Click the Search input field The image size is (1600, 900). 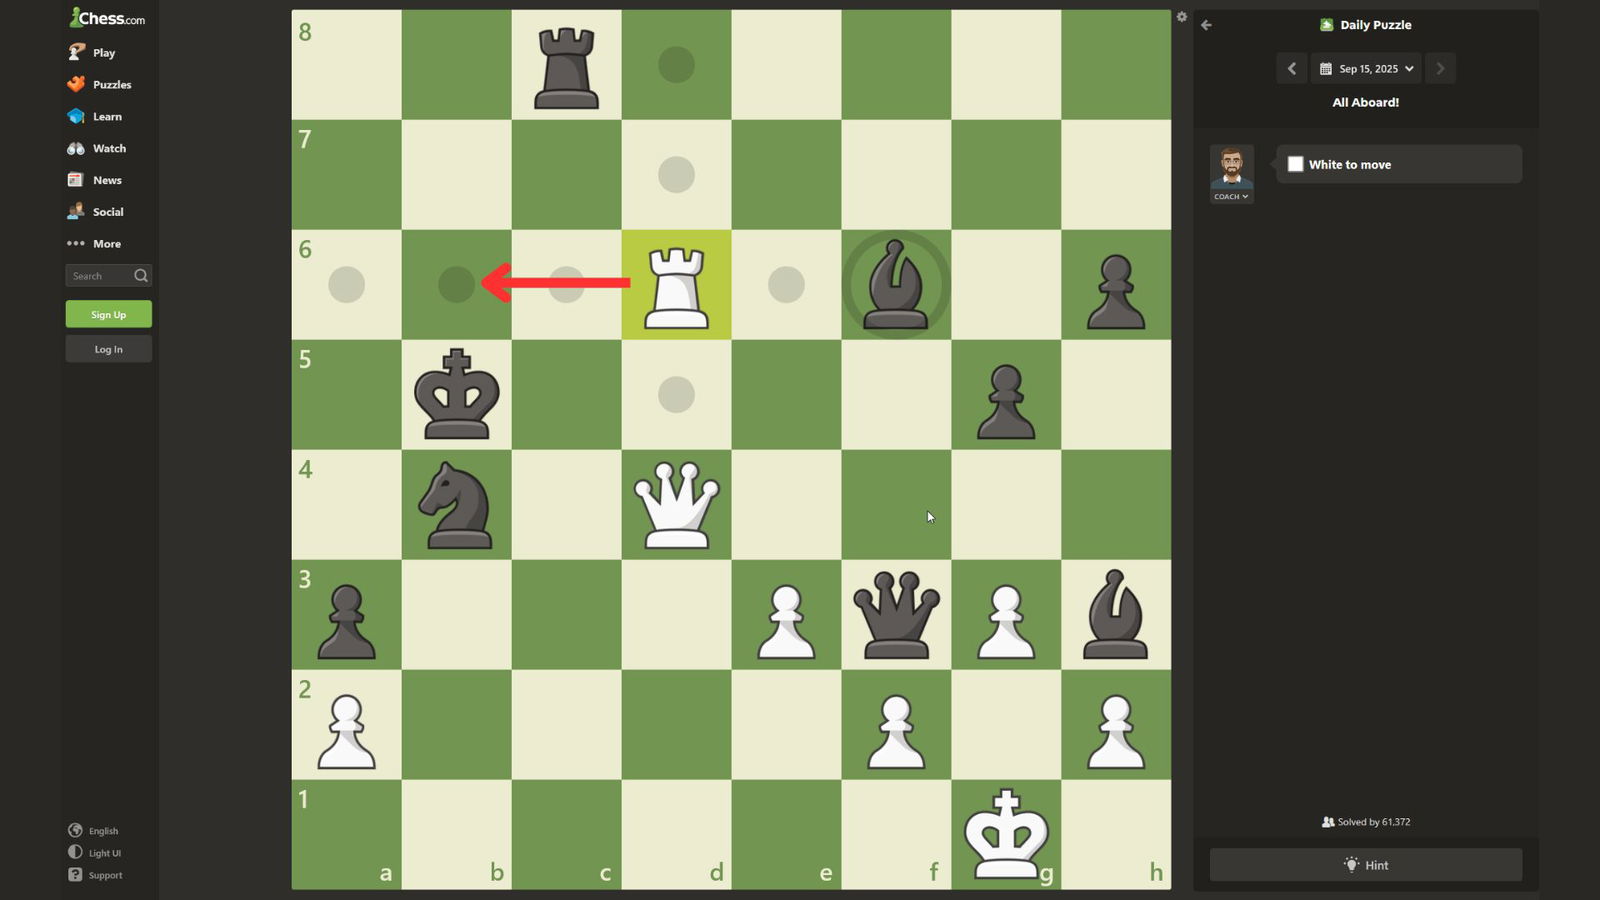(x=98, y=276)
